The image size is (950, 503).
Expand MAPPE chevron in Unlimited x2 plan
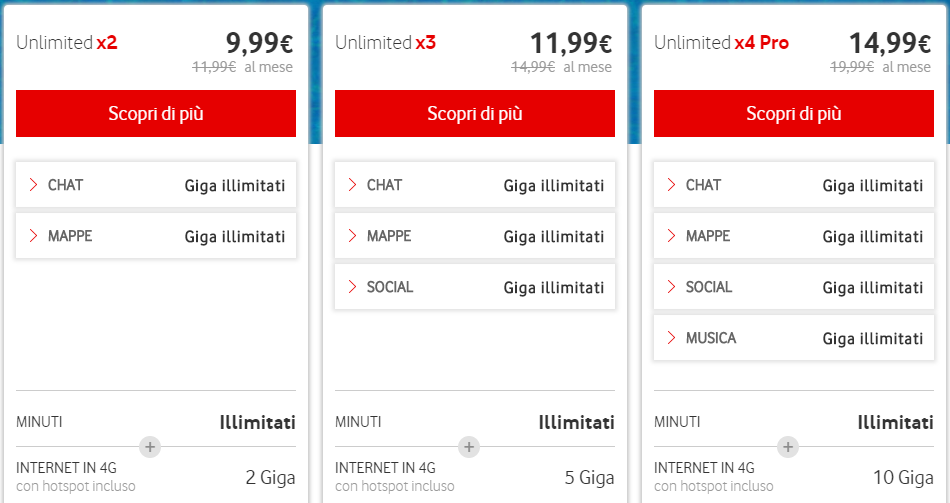(33, 237)
